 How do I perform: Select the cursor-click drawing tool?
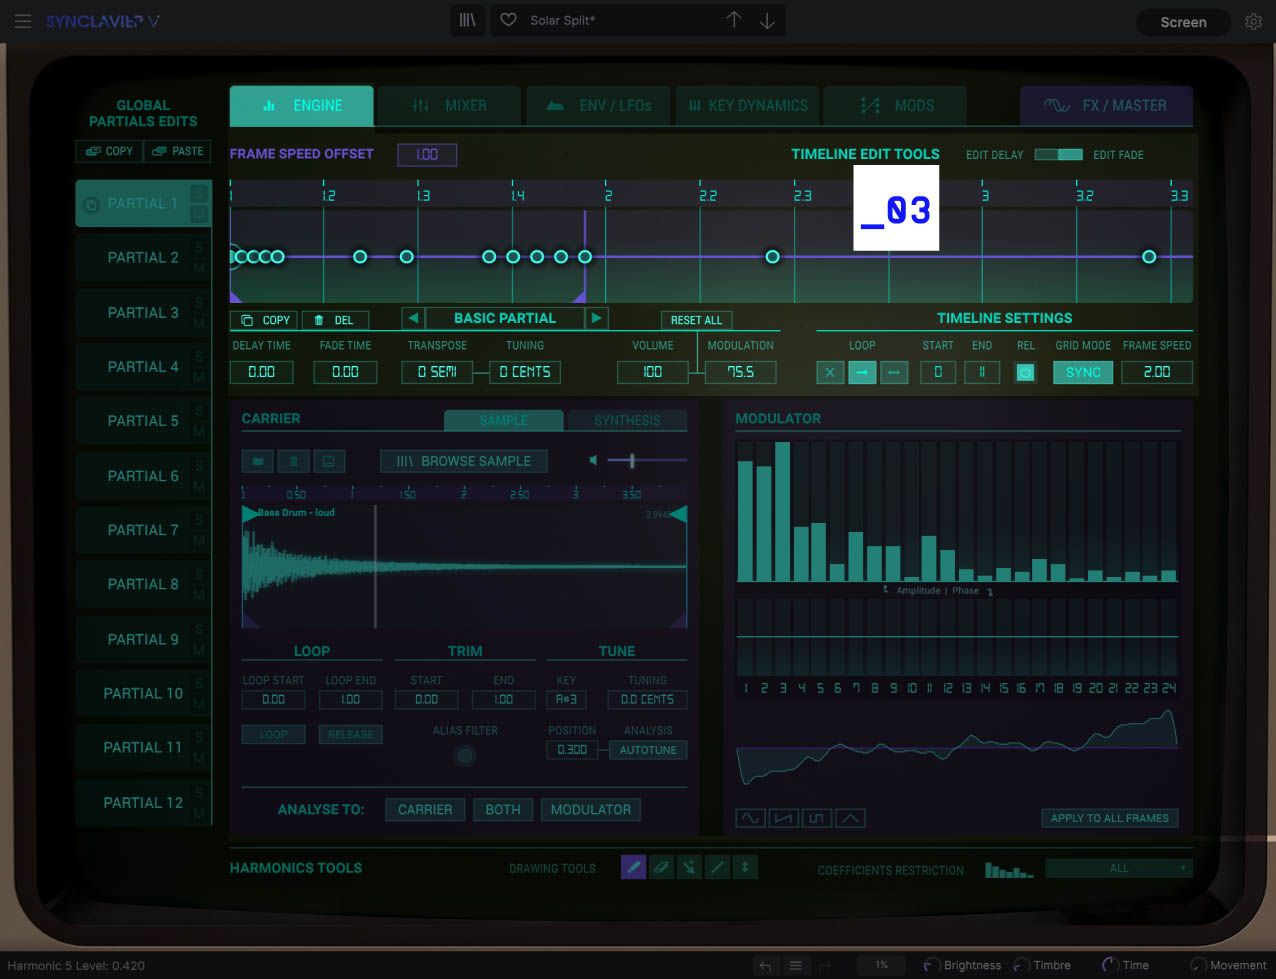(x=689, y=868)
